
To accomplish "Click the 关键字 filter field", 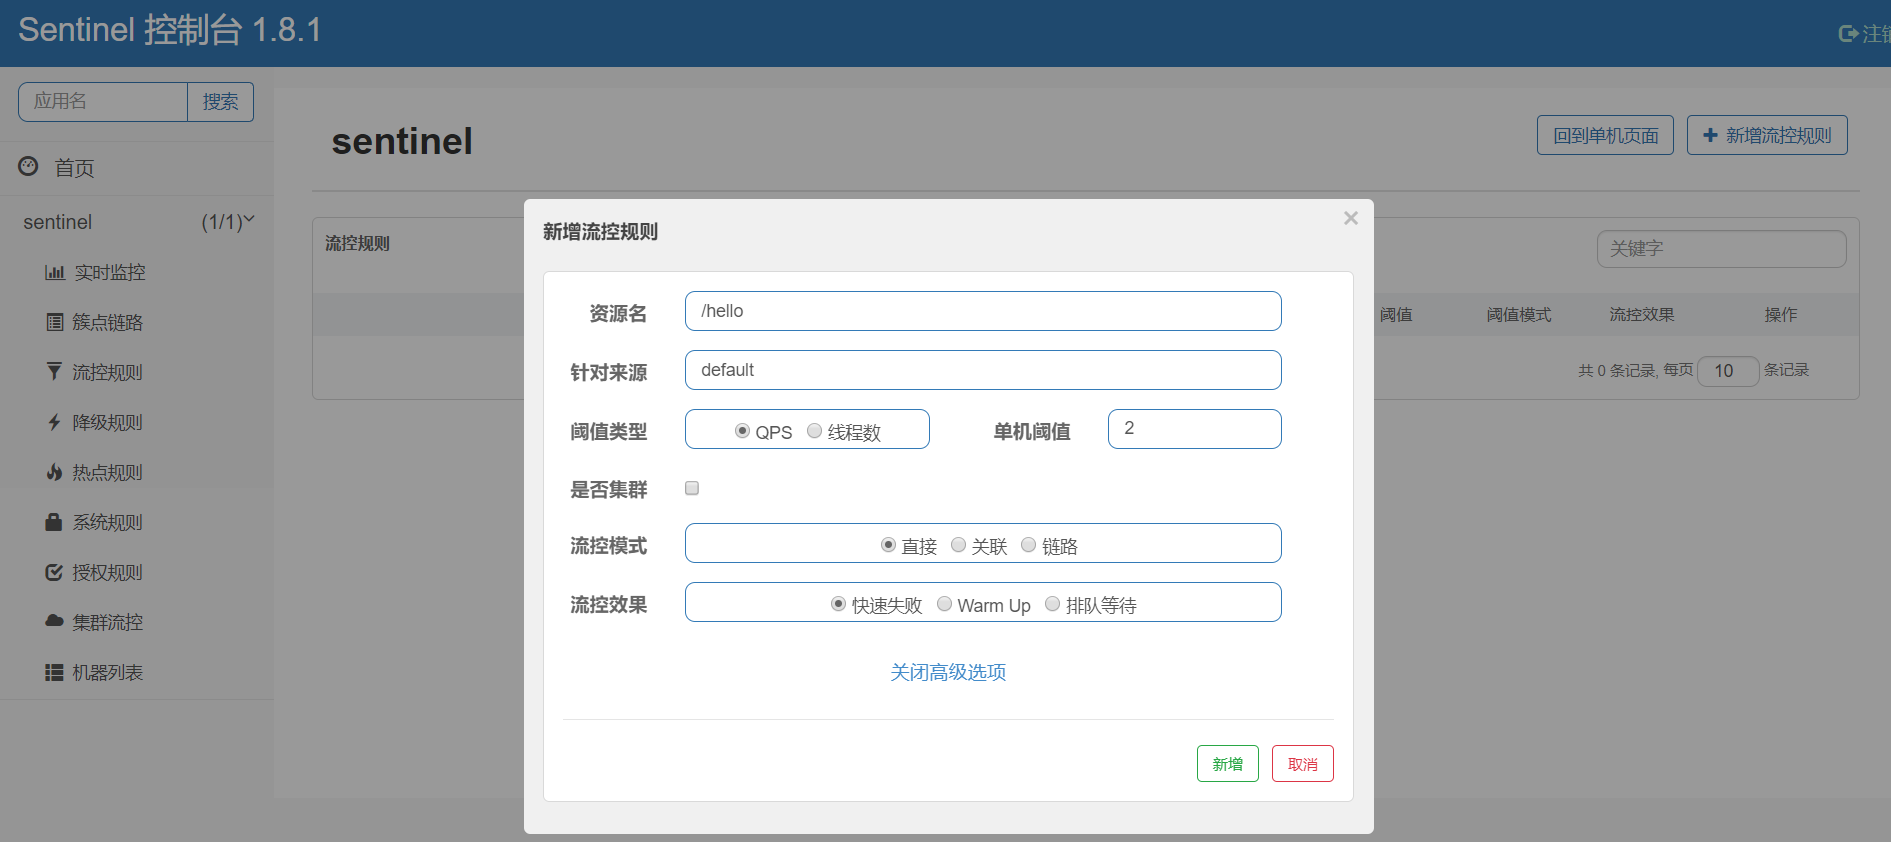I will [x=1722, y=249].
